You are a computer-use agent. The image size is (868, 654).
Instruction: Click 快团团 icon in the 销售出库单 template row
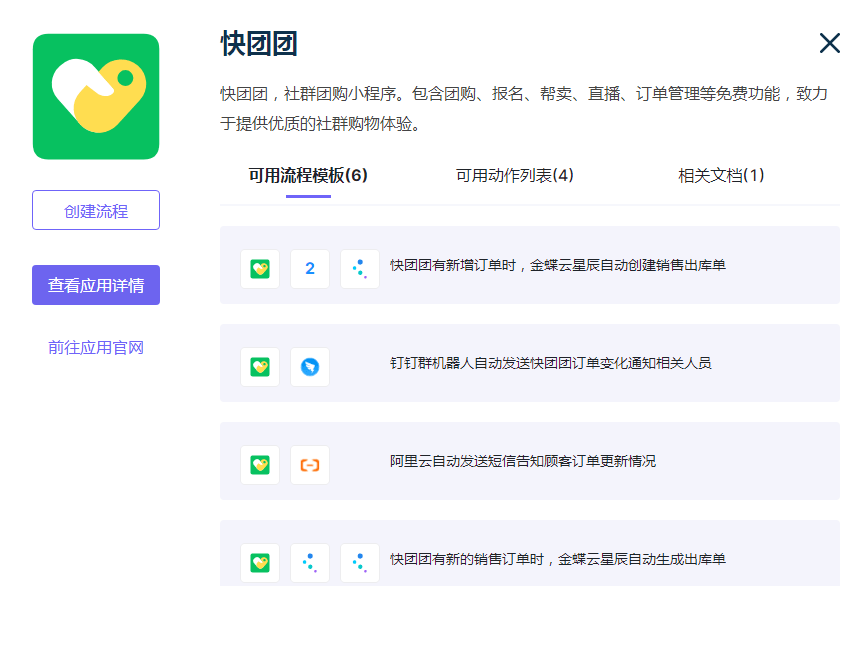pos(260,269)
